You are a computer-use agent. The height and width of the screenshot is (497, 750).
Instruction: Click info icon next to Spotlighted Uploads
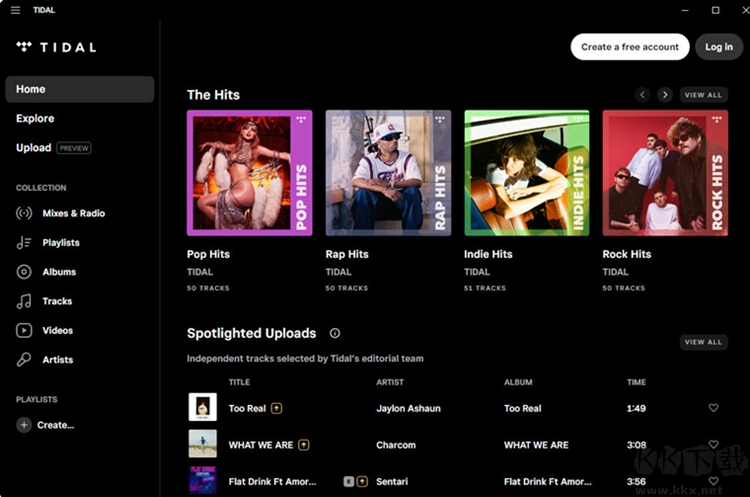(335, 333)
